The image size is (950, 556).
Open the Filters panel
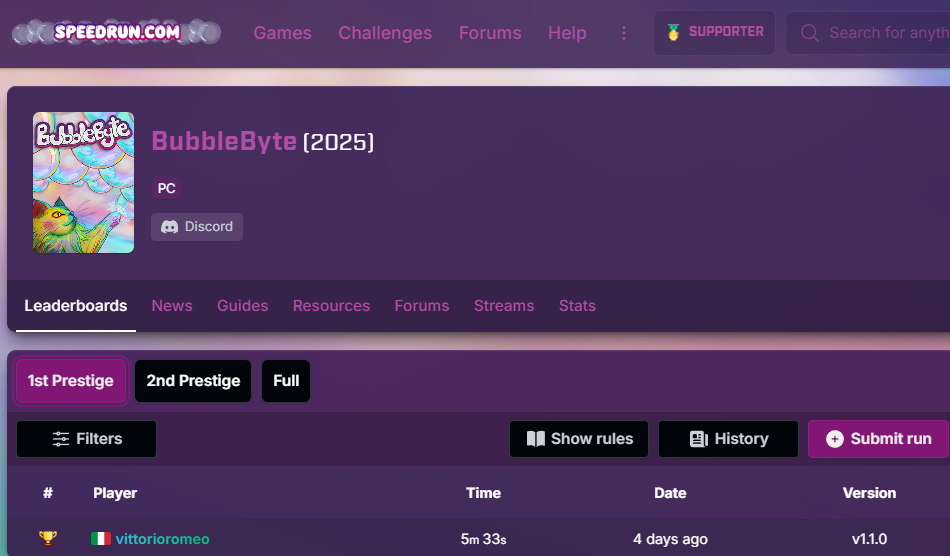tap(87, 439)
